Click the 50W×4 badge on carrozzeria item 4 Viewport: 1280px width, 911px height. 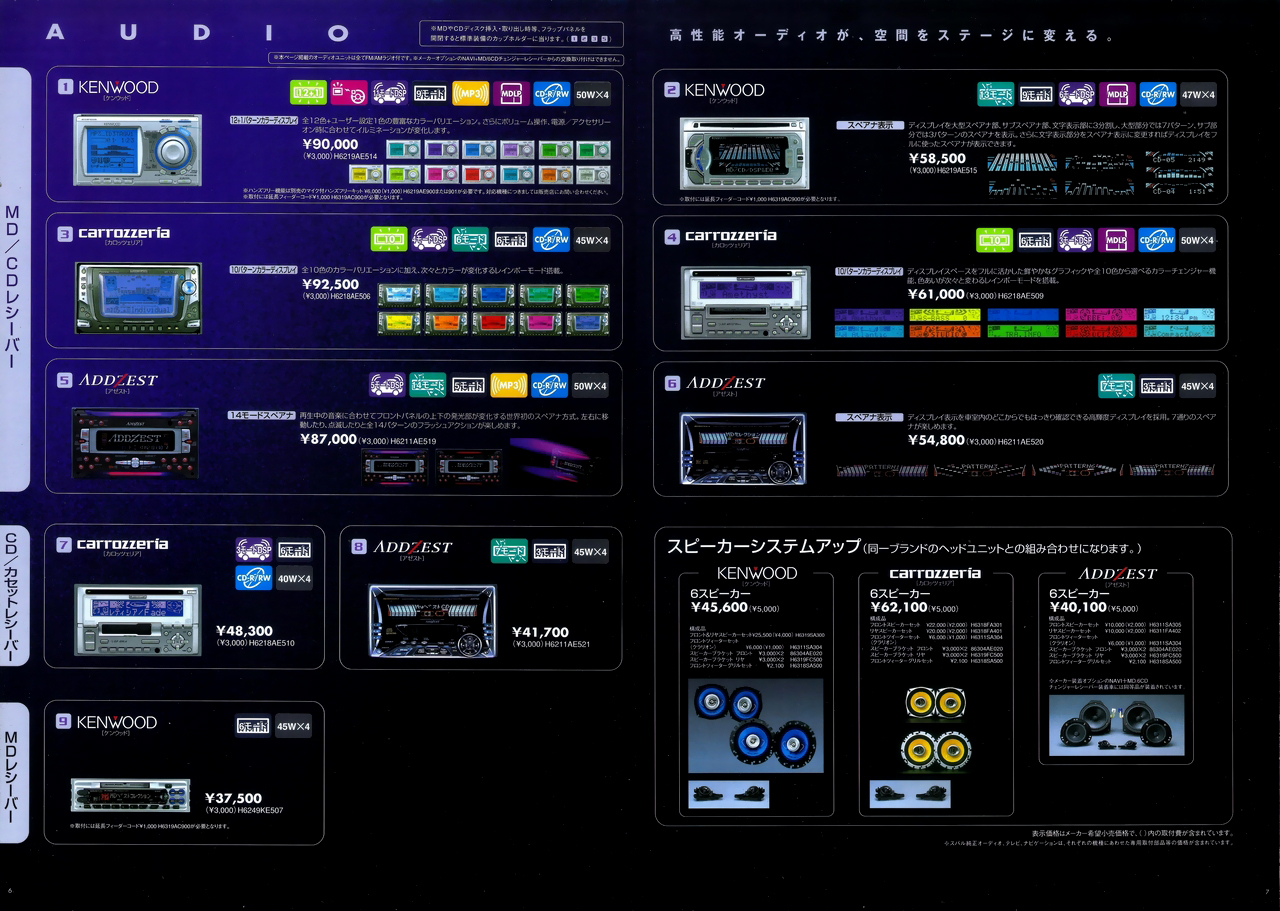(x=1198, y=240)
